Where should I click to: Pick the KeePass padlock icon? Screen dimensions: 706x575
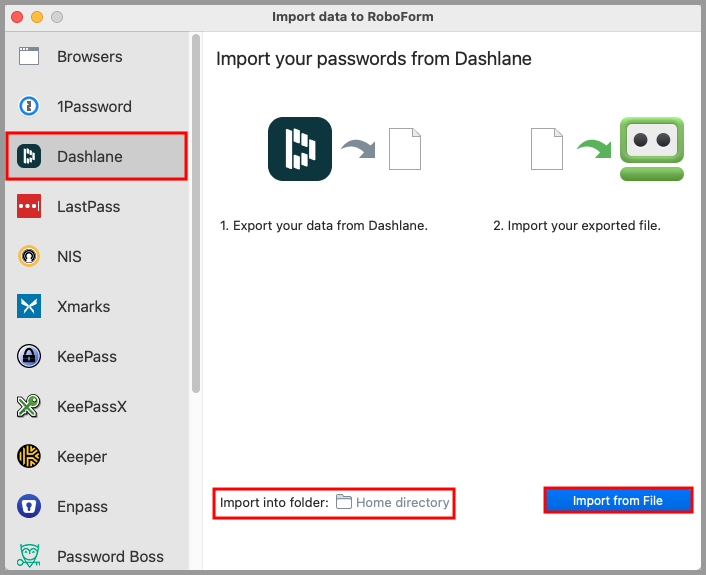(29, 357)
